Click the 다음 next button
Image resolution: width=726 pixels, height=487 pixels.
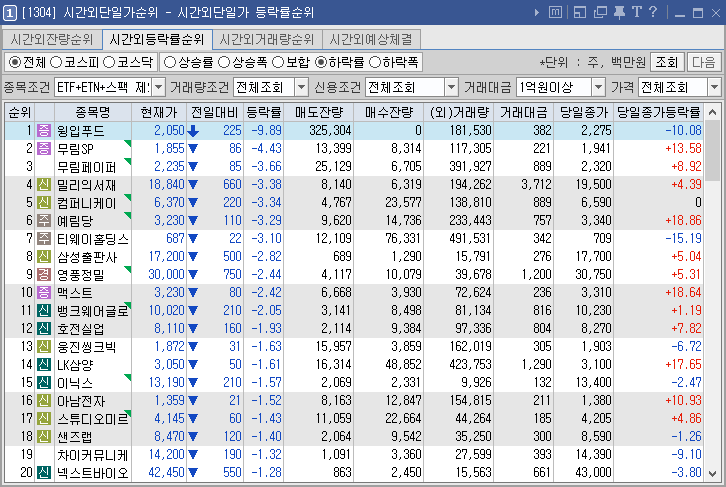click(704, 62)
